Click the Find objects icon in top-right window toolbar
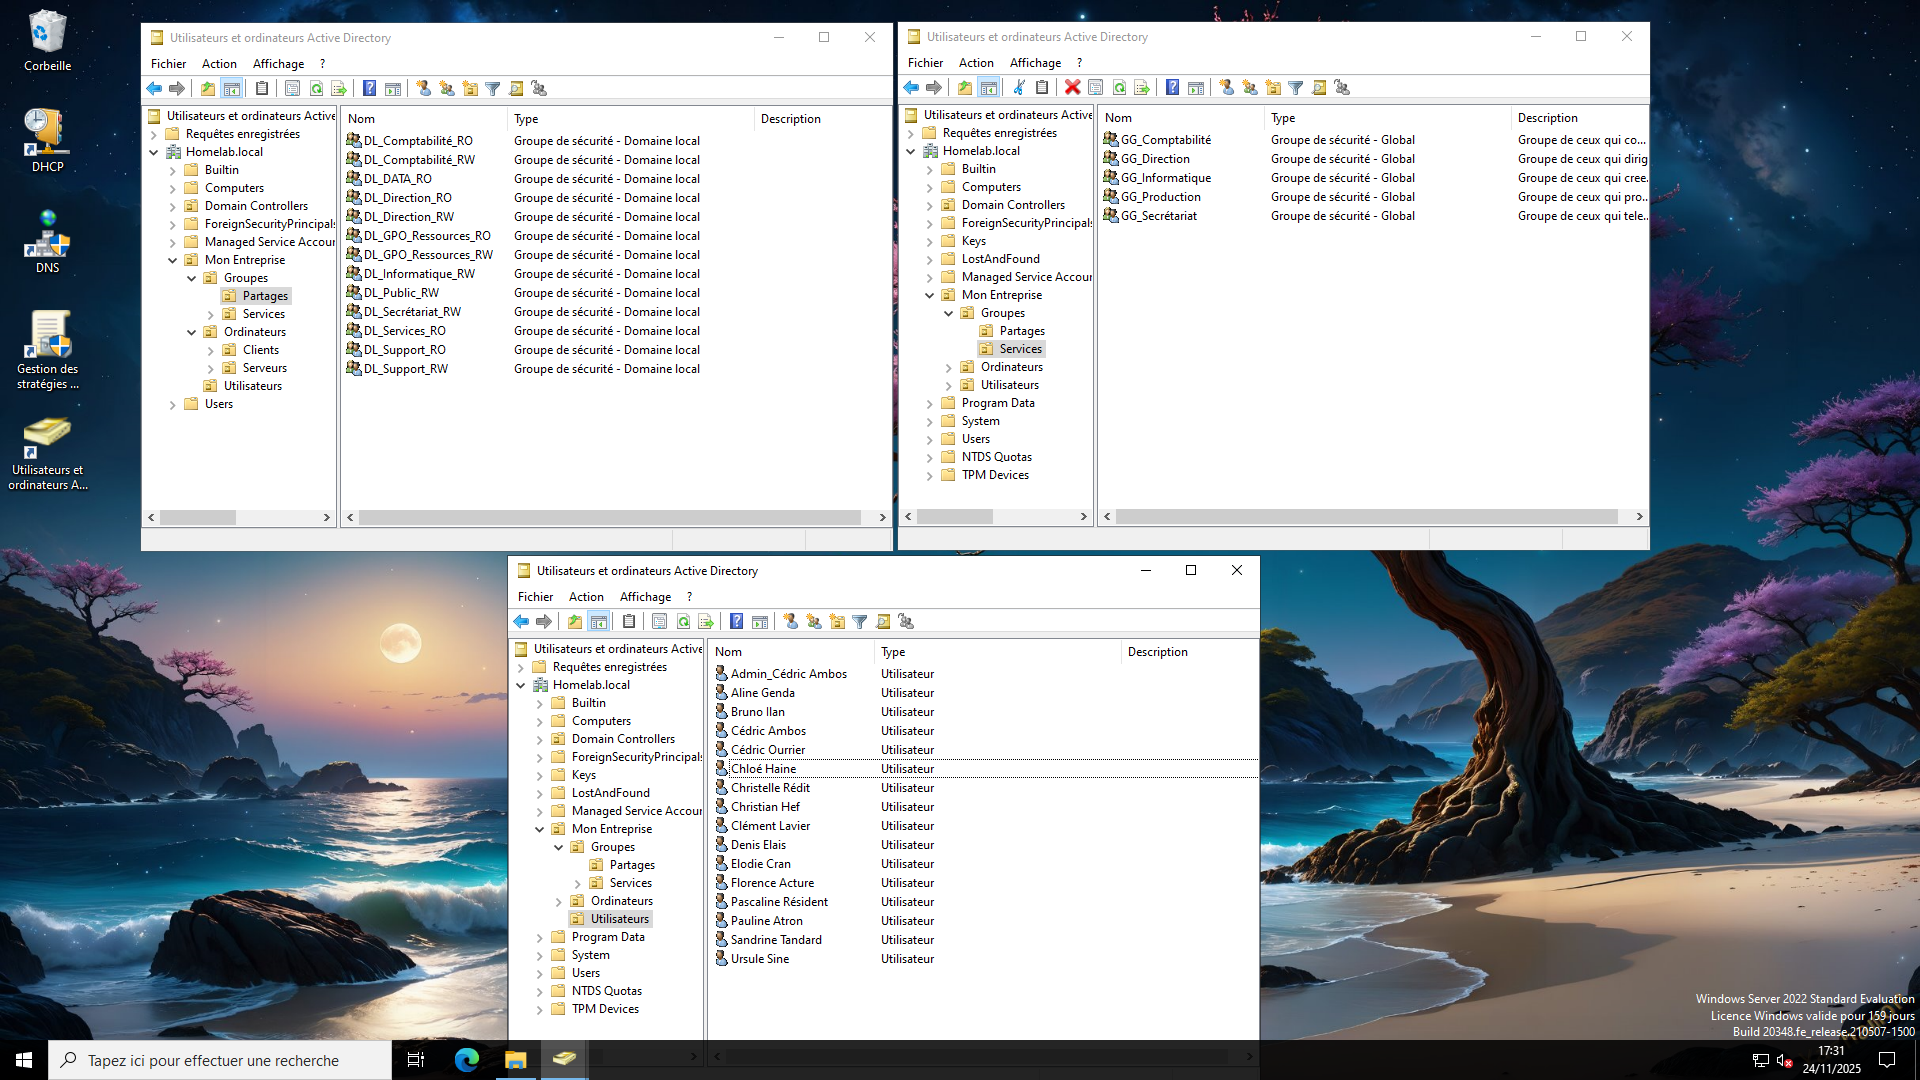The width and height of the screenshot is (1920, 1080). pos(1319,88)
